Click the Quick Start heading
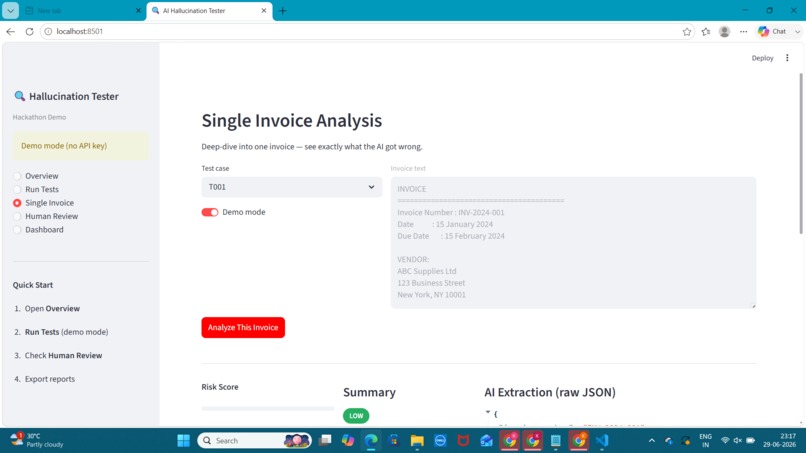This screenshot has height=453, width=806. 33,285
